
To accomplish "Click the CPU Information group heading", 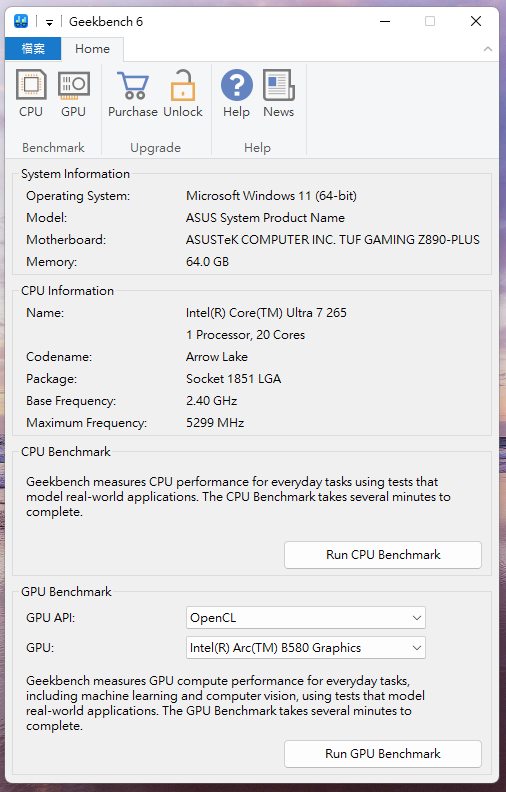I will 67,291.
